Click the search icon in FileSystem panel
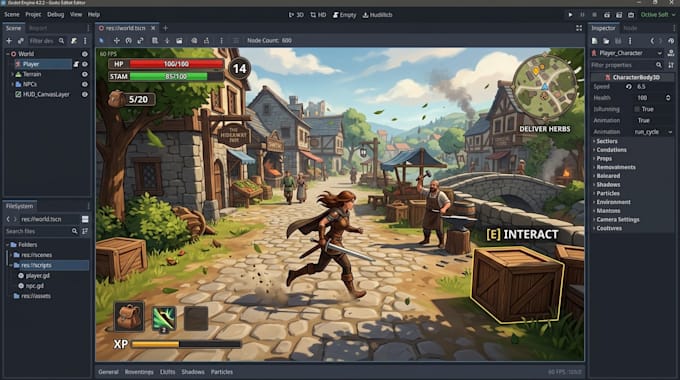Screen dimensions: 680x380 pos(75,231)
